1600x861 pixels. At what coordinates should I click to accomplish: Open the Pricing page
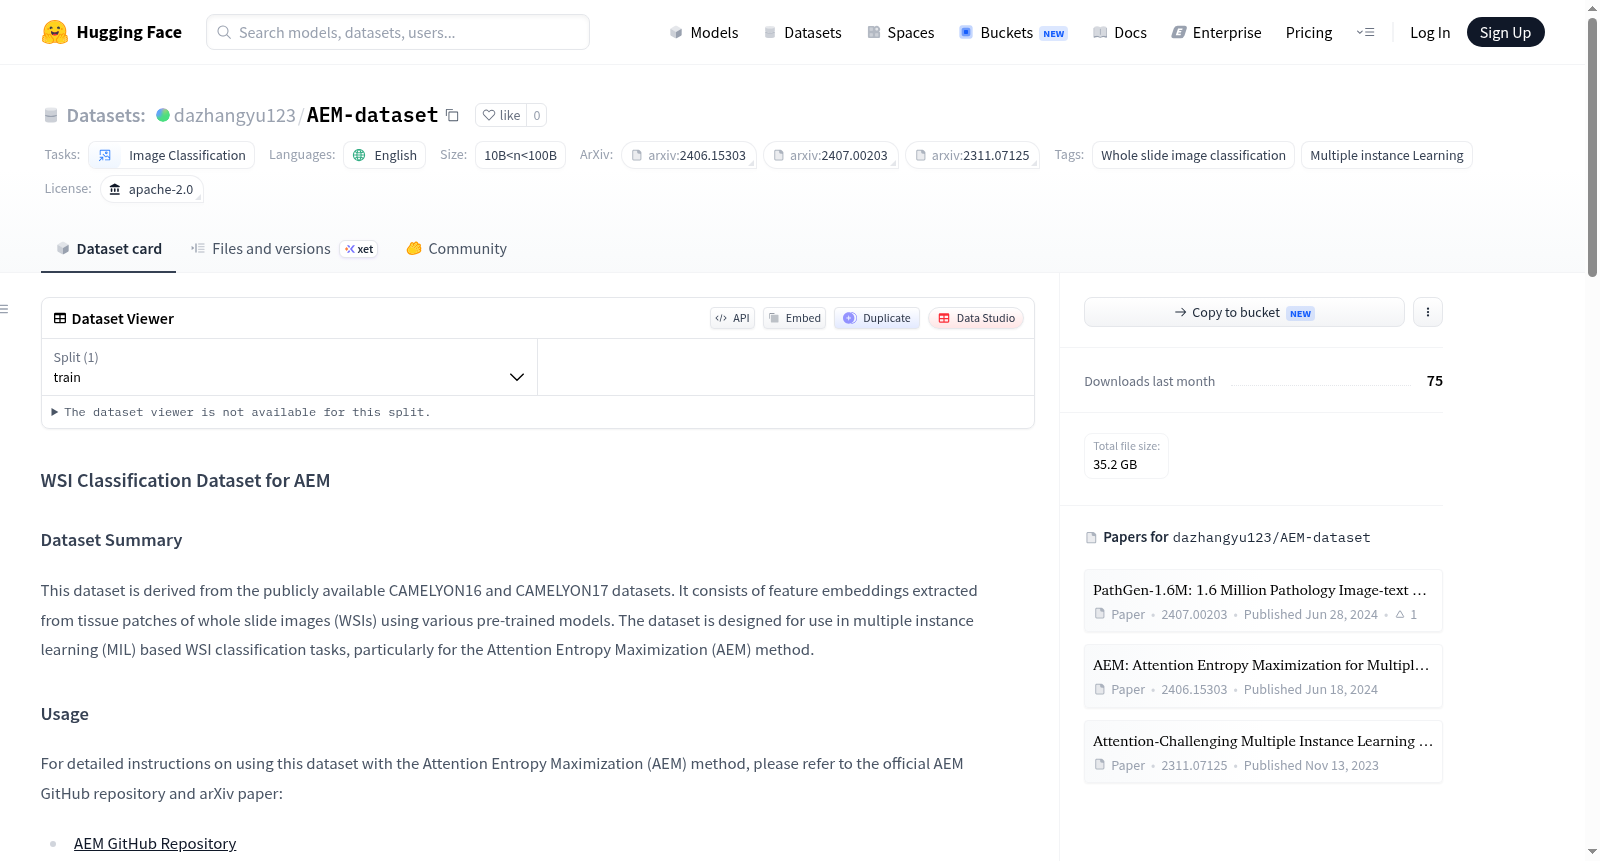point(1309,32)
